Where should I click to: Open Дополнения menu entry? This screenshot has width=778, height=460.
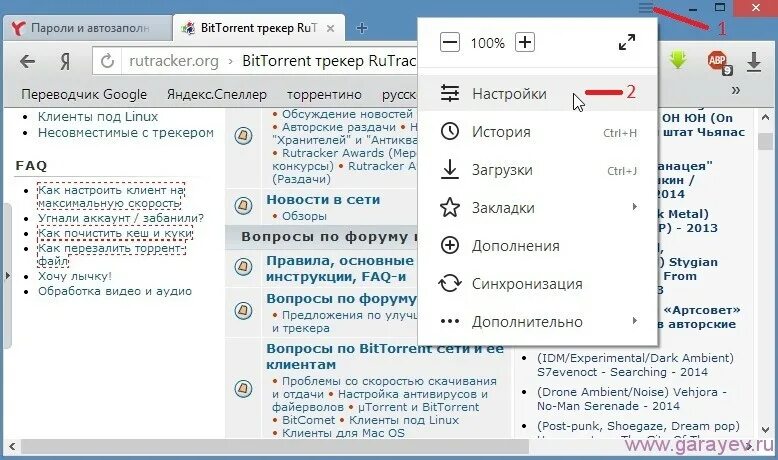click(537, 246)
